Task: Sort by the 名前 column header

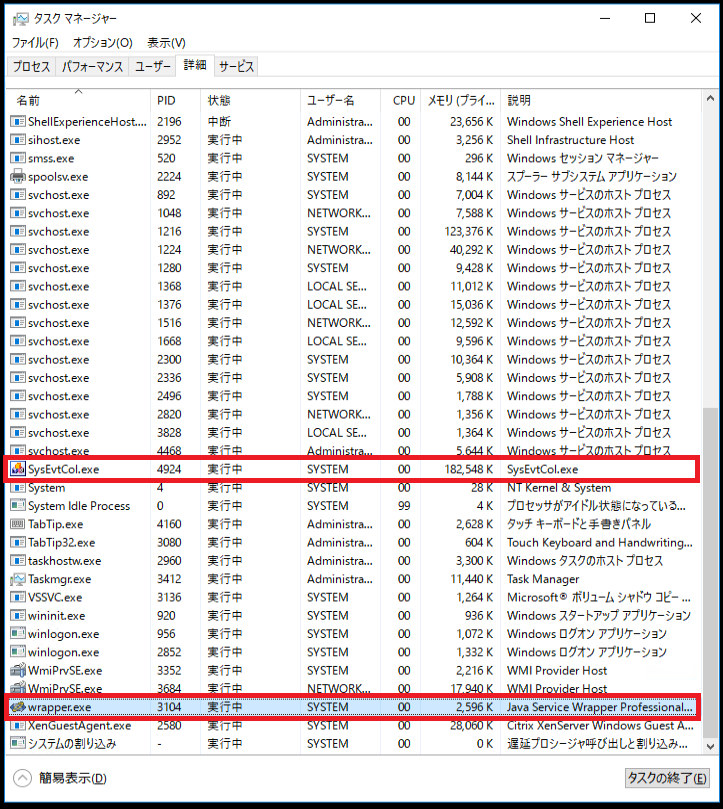Action: tap(78, 100)
